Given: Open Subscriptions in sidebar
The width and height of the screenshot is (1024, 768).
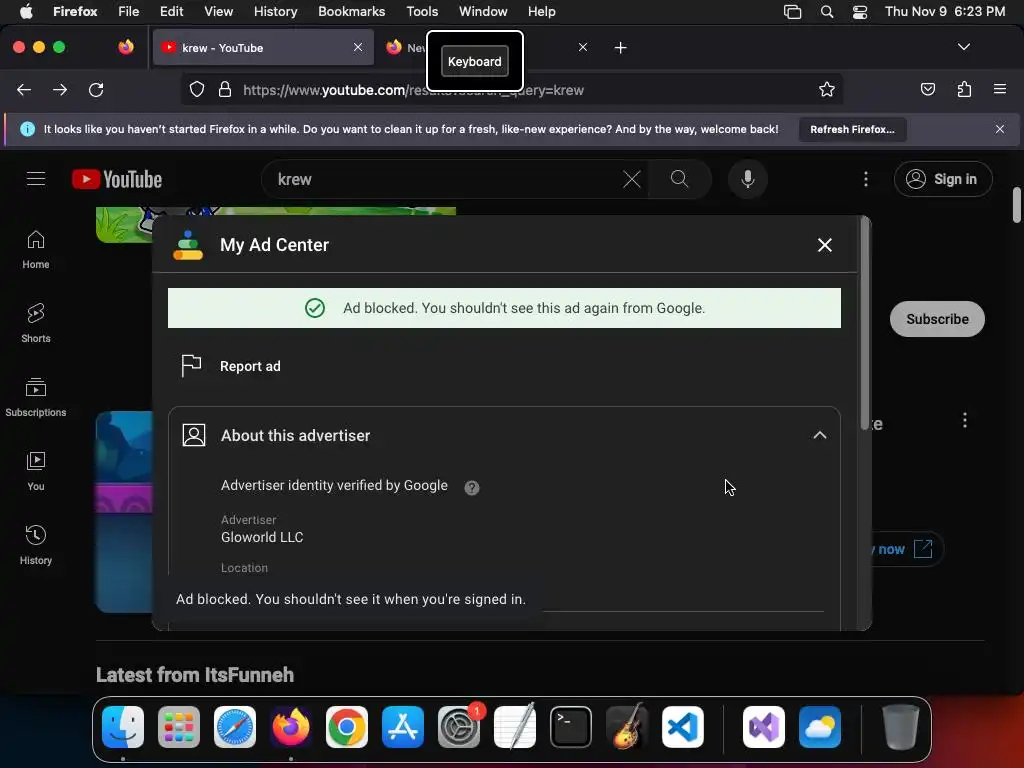Looking at the screenshot, I should coord(36,397).
